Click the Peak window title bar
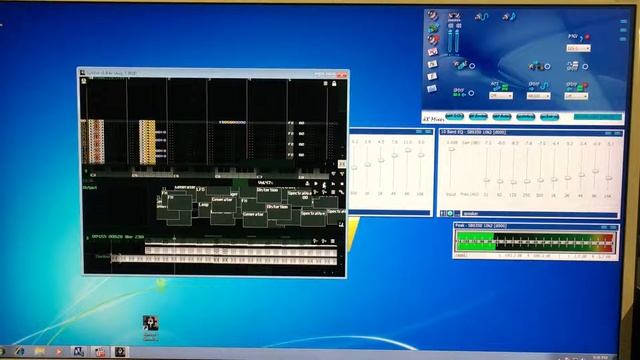The image size is (640, 360). (x=536, y=226)
